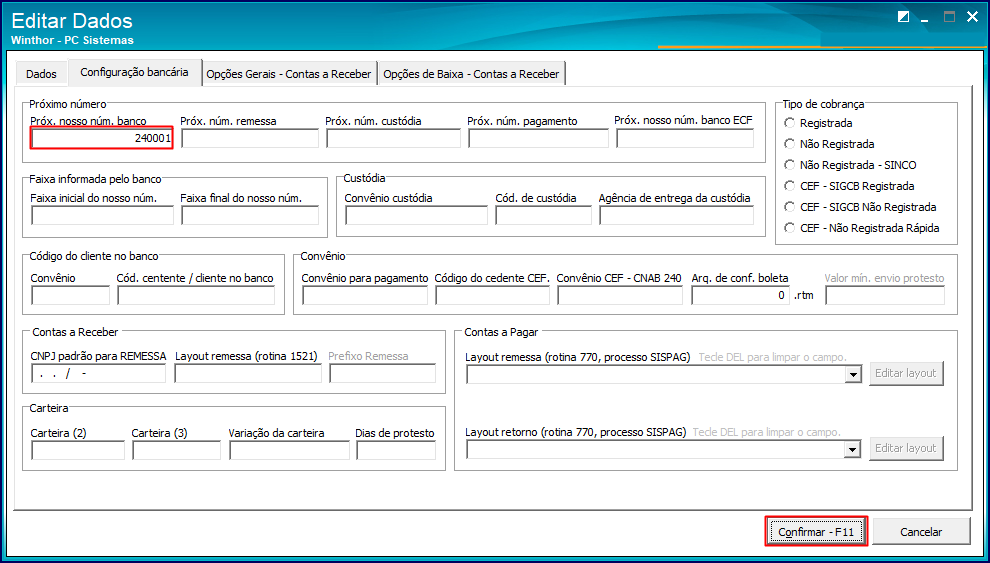Click the Carteira (3) field
The height and width of the screenshot is (563, 990).
177,451
